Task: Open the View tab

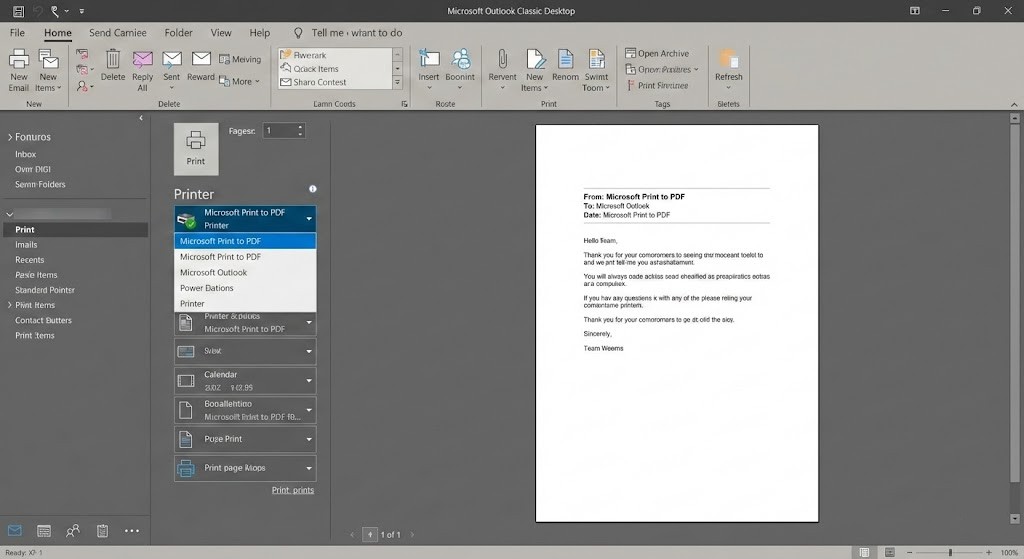Action: click(221, 33)
